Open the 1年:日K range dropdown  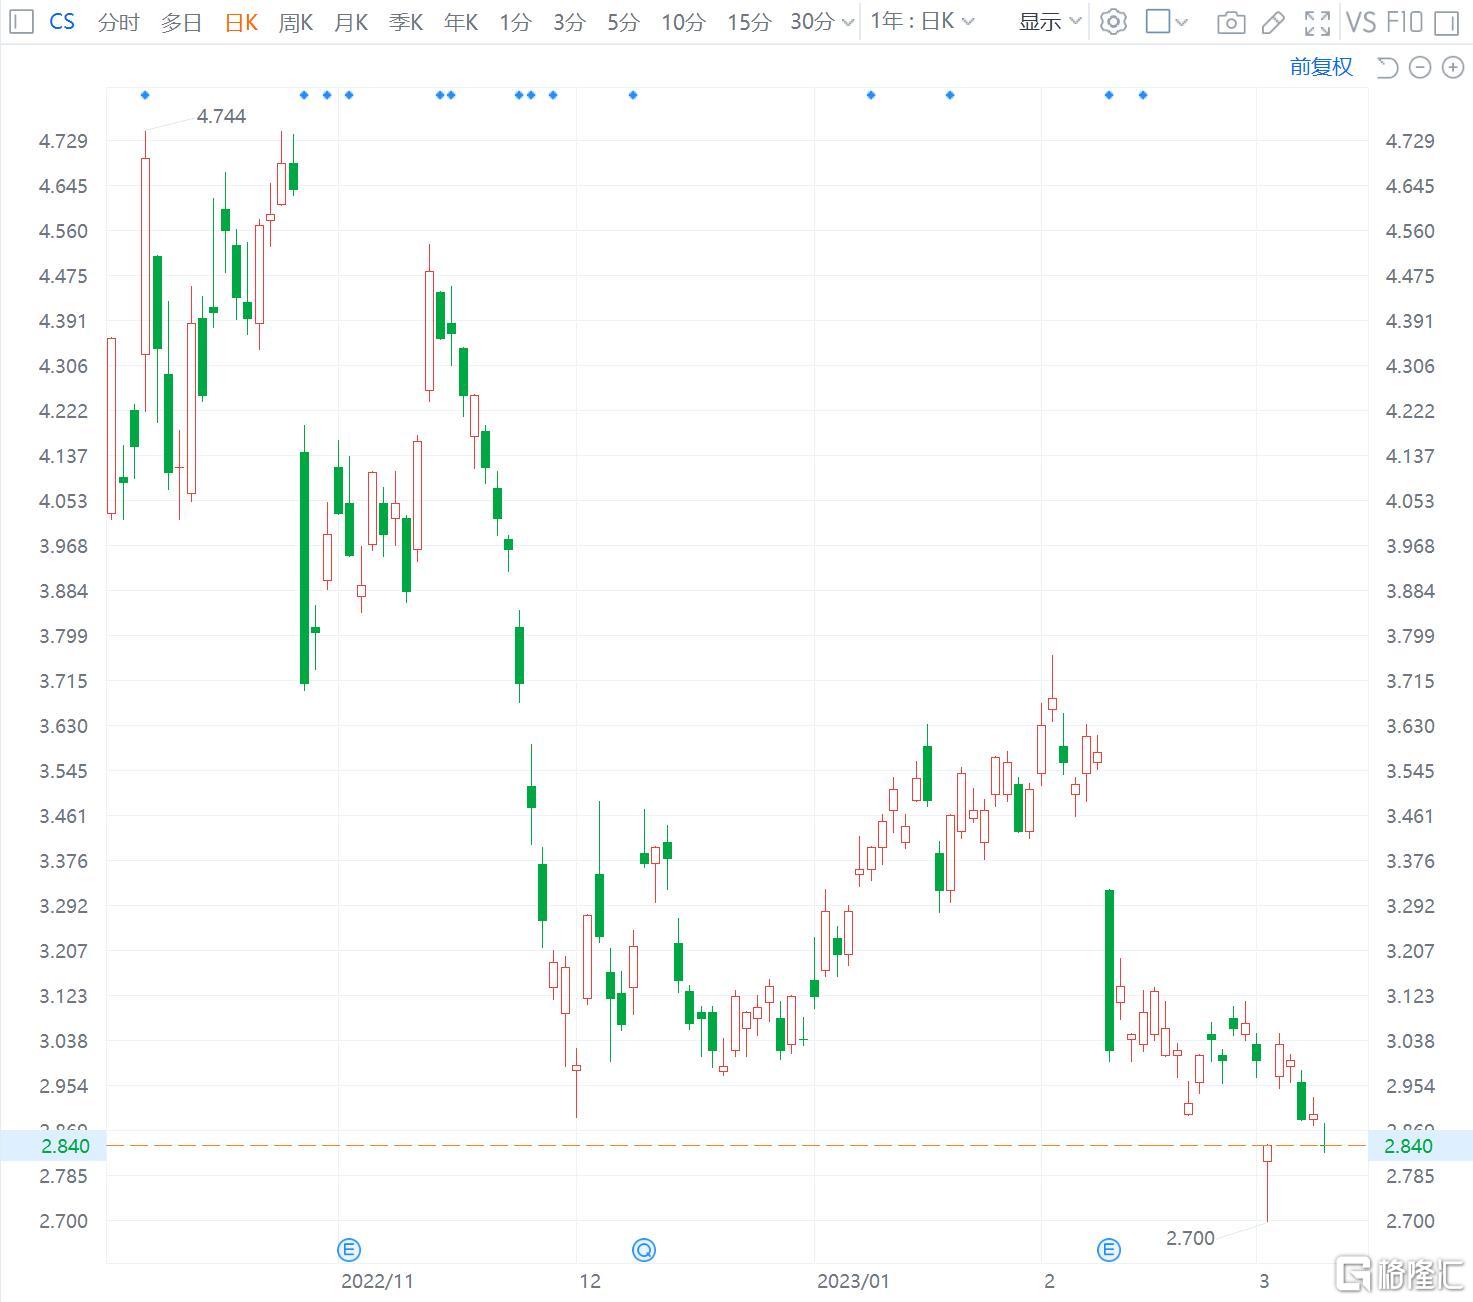click(x=921, y=21)
